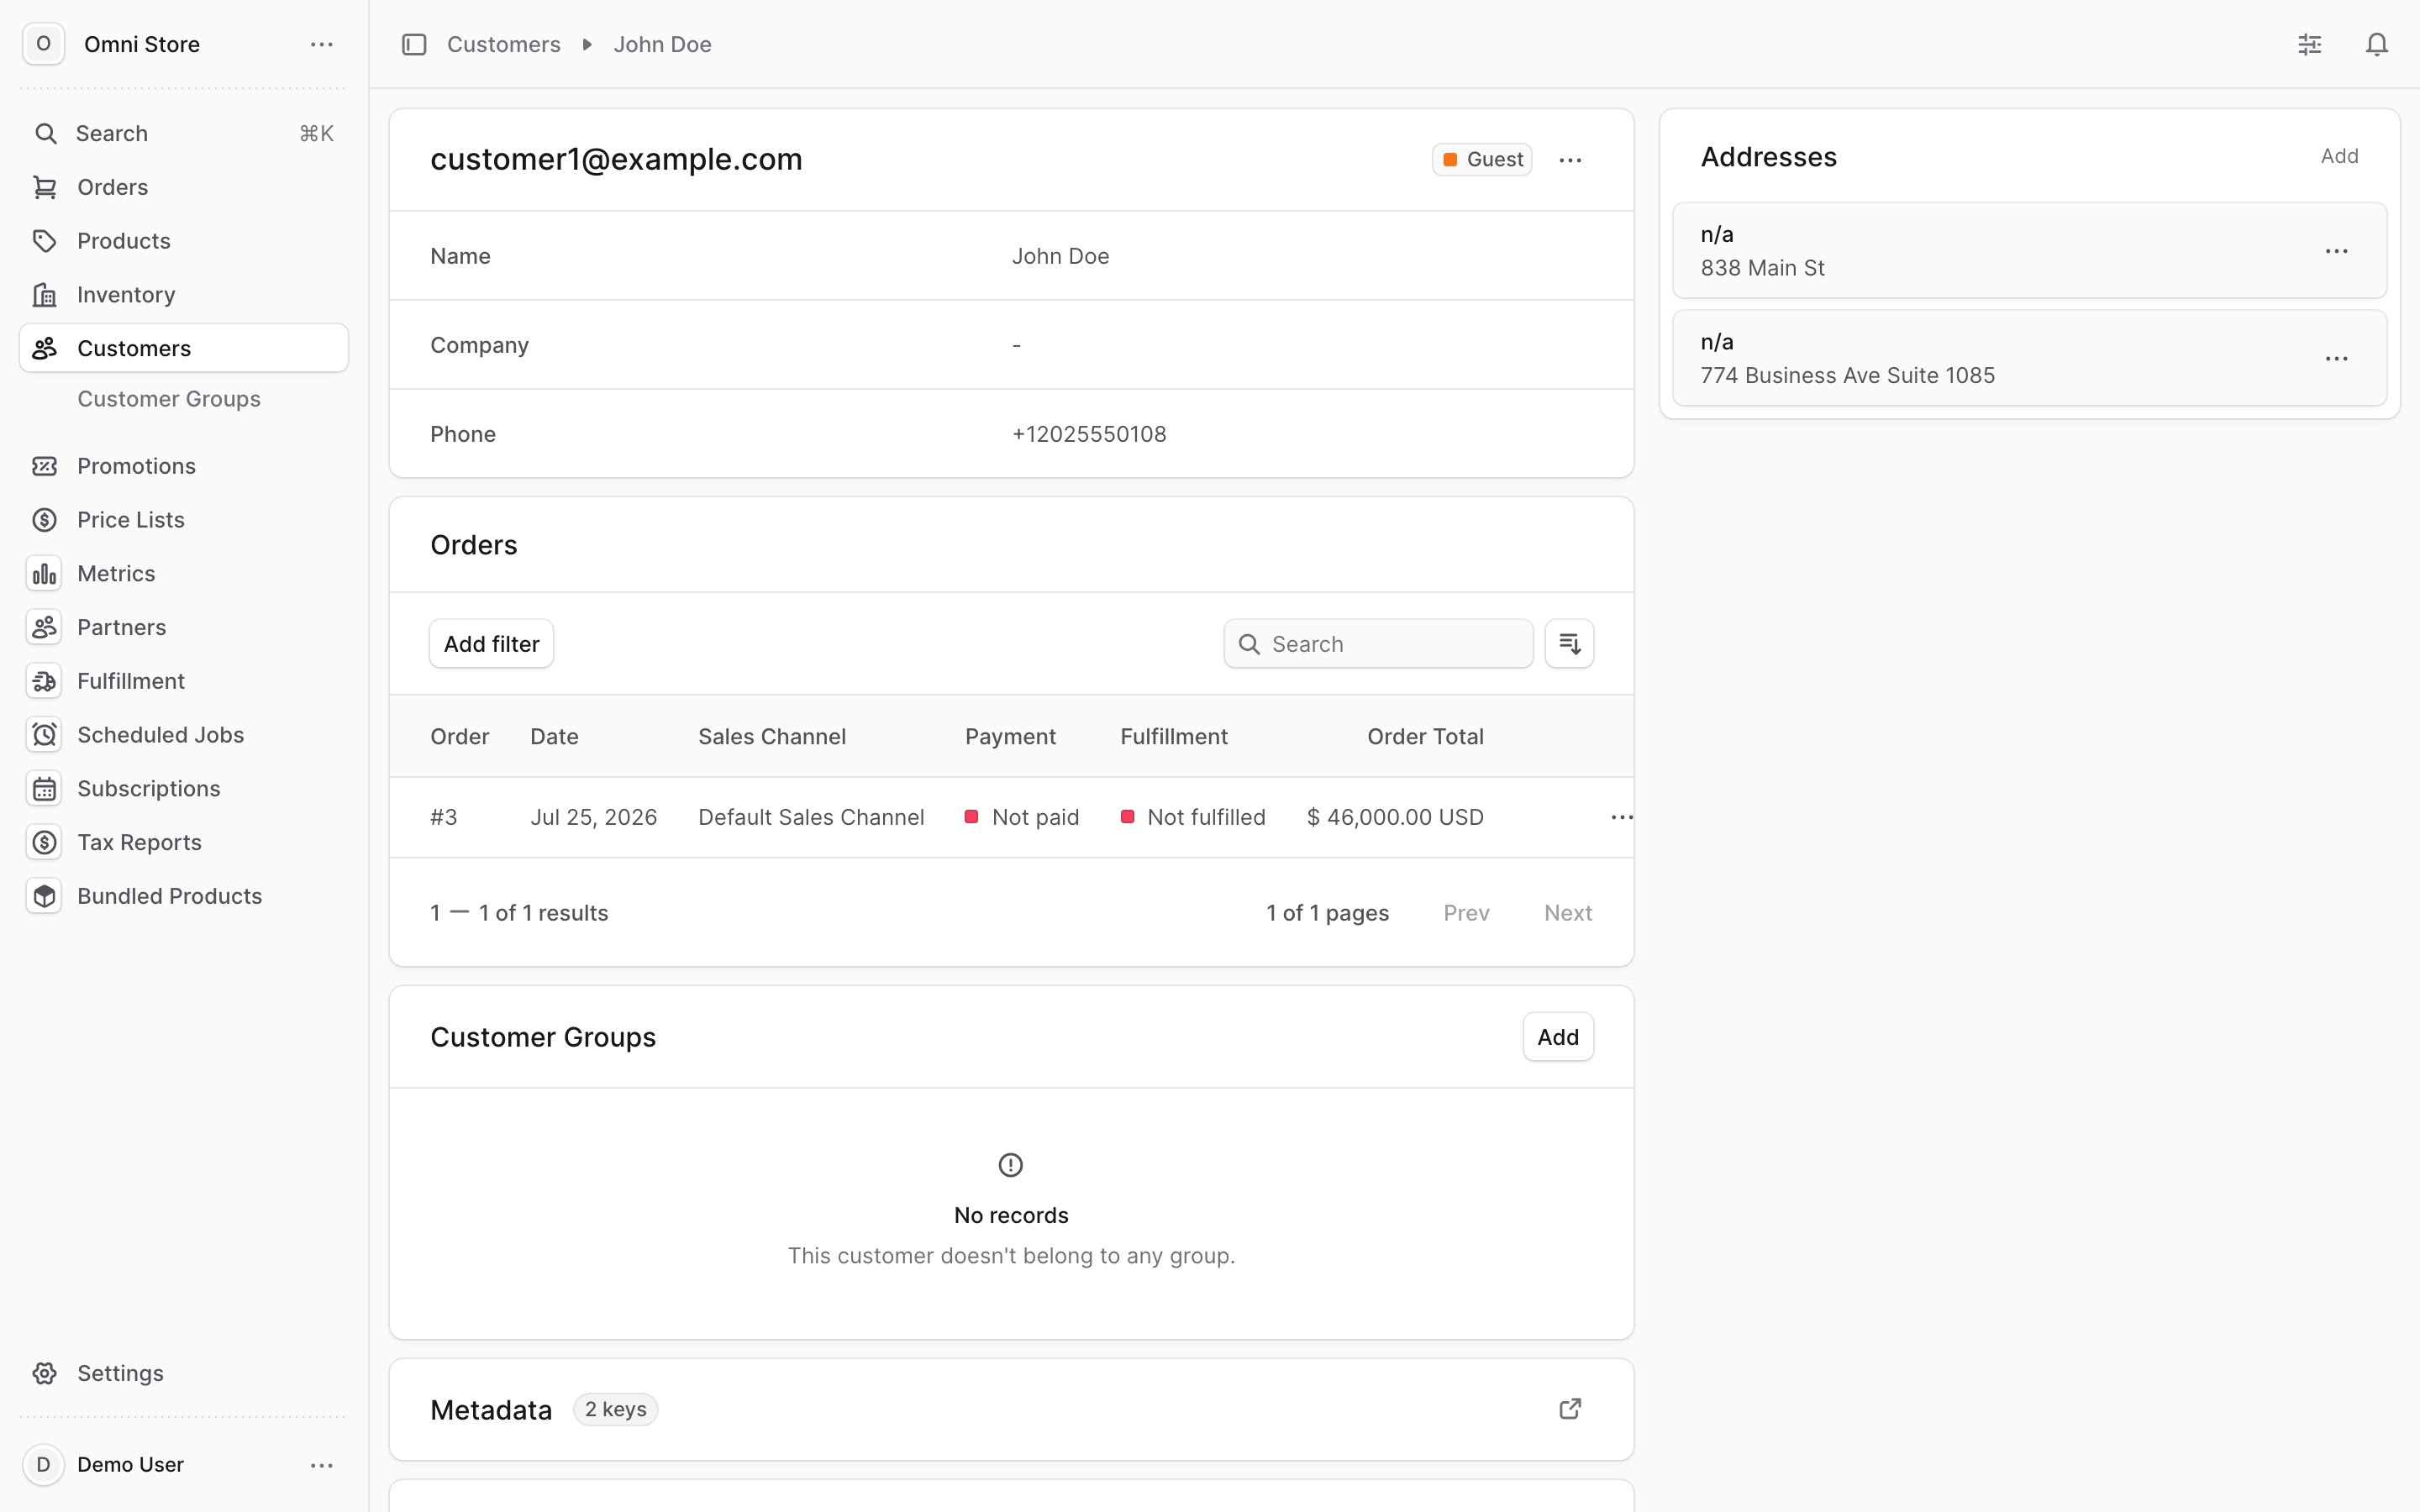Click Add filter button
Image resolution: width=2420 pixels, height=1512 pixels.
coord(491,644)
